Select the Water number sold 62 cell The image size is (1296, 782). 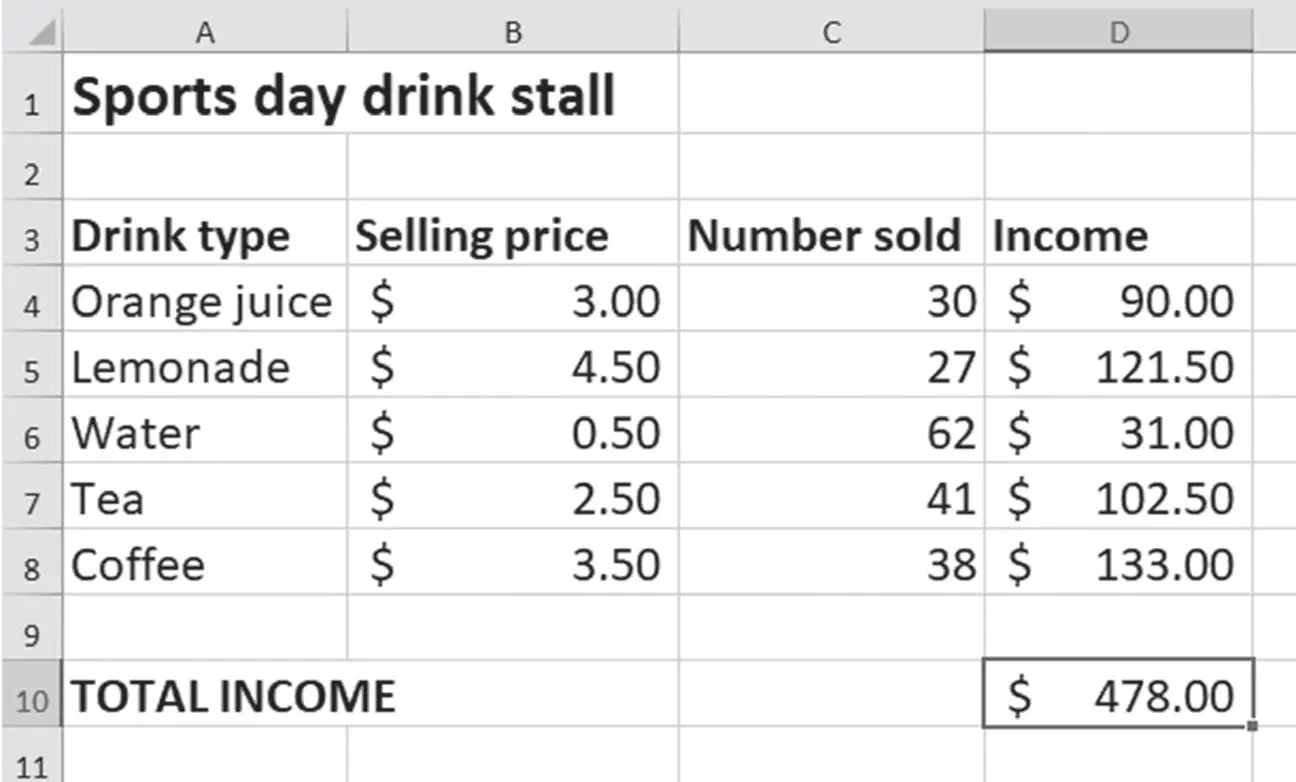(831, 433)
